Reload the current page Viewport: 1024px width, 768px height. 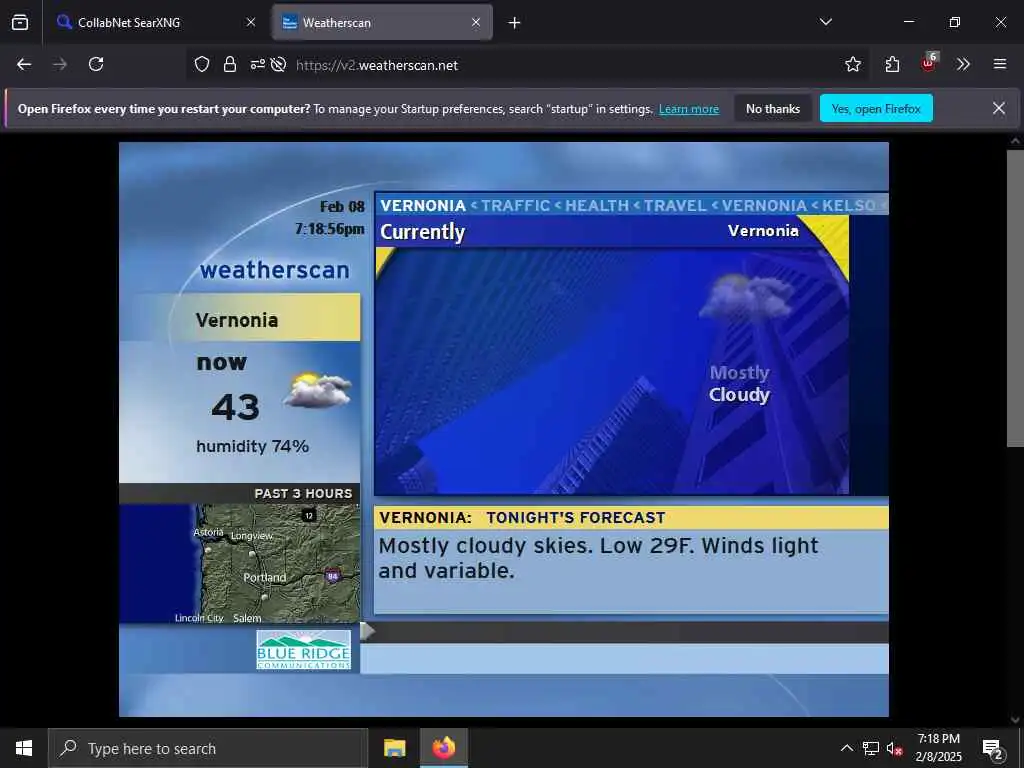[96, 64]
